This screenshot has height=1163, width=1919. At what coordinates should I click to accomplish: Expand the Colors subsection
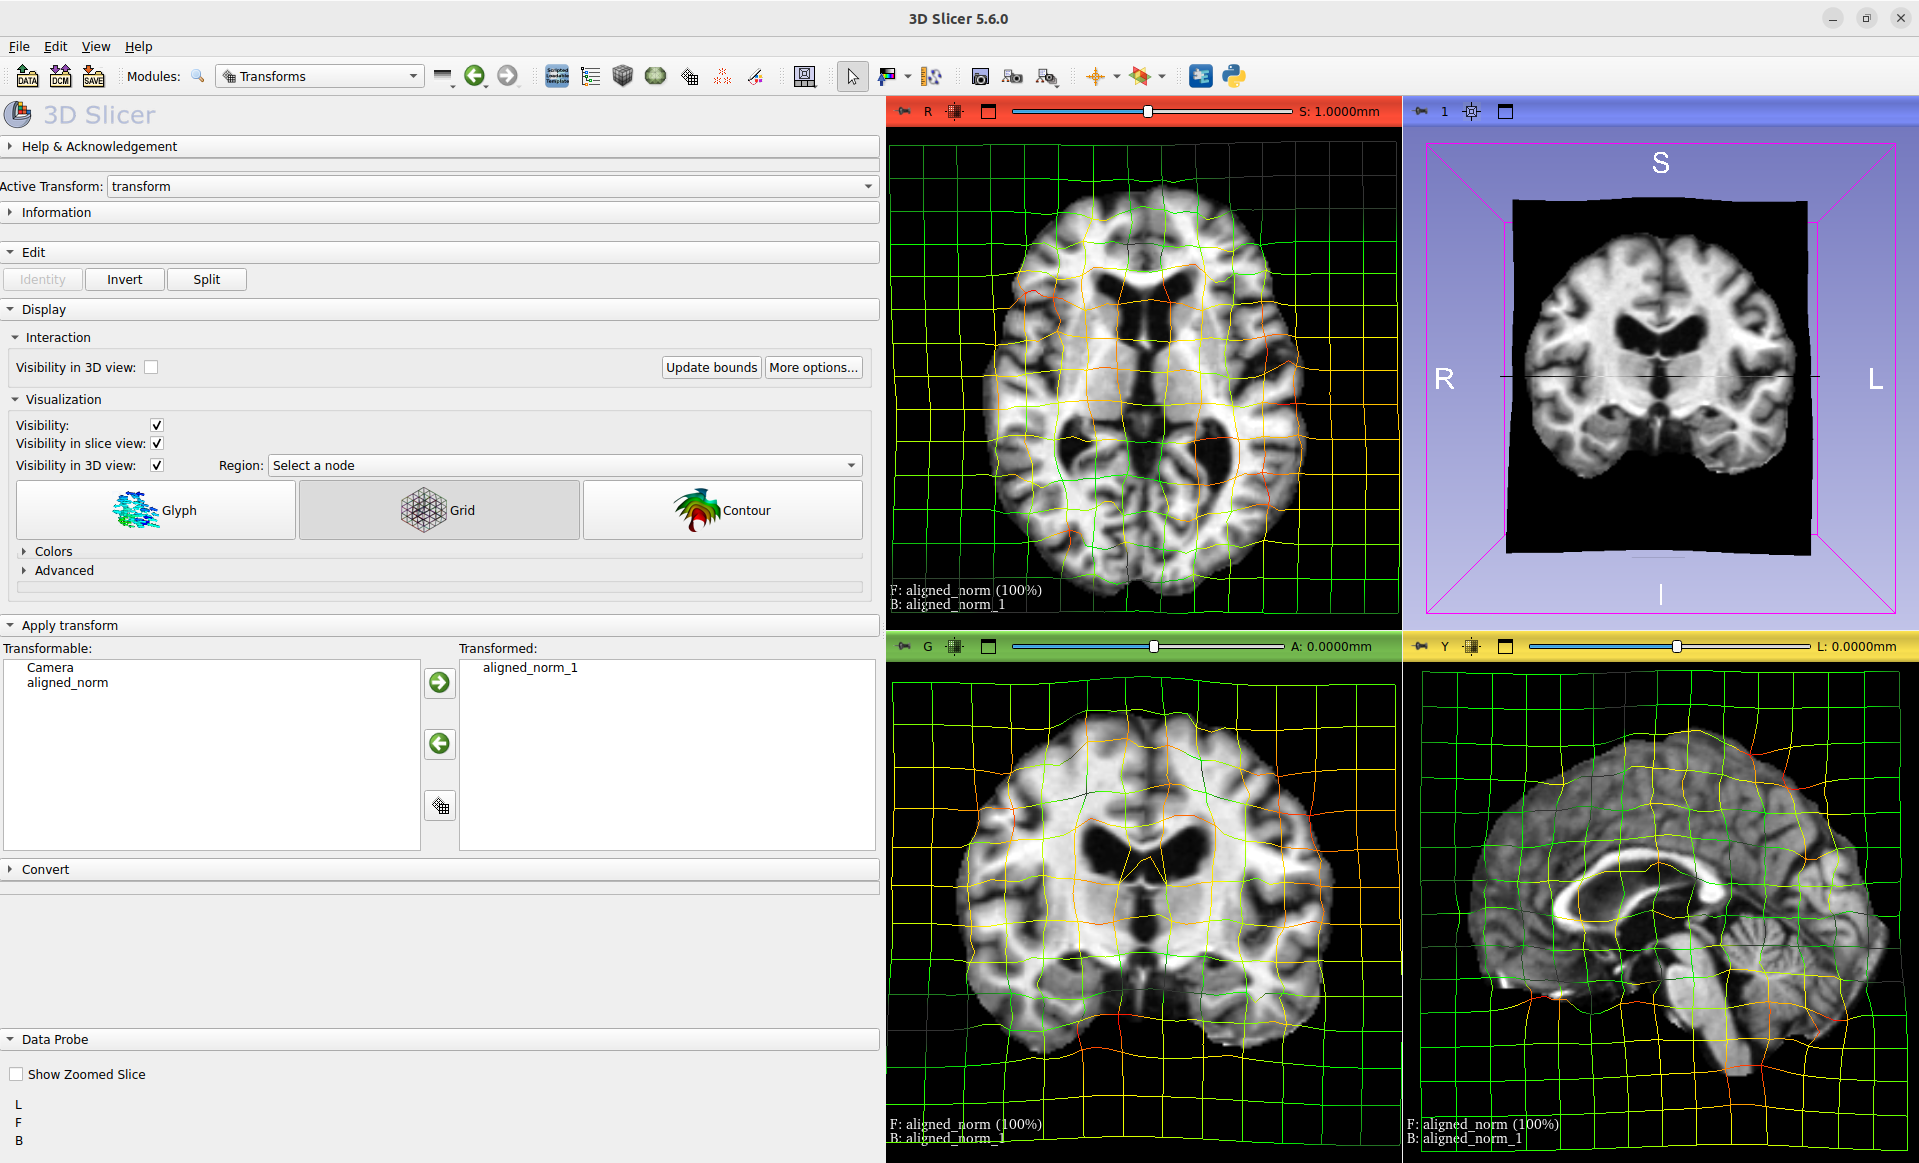coord(53,551)
